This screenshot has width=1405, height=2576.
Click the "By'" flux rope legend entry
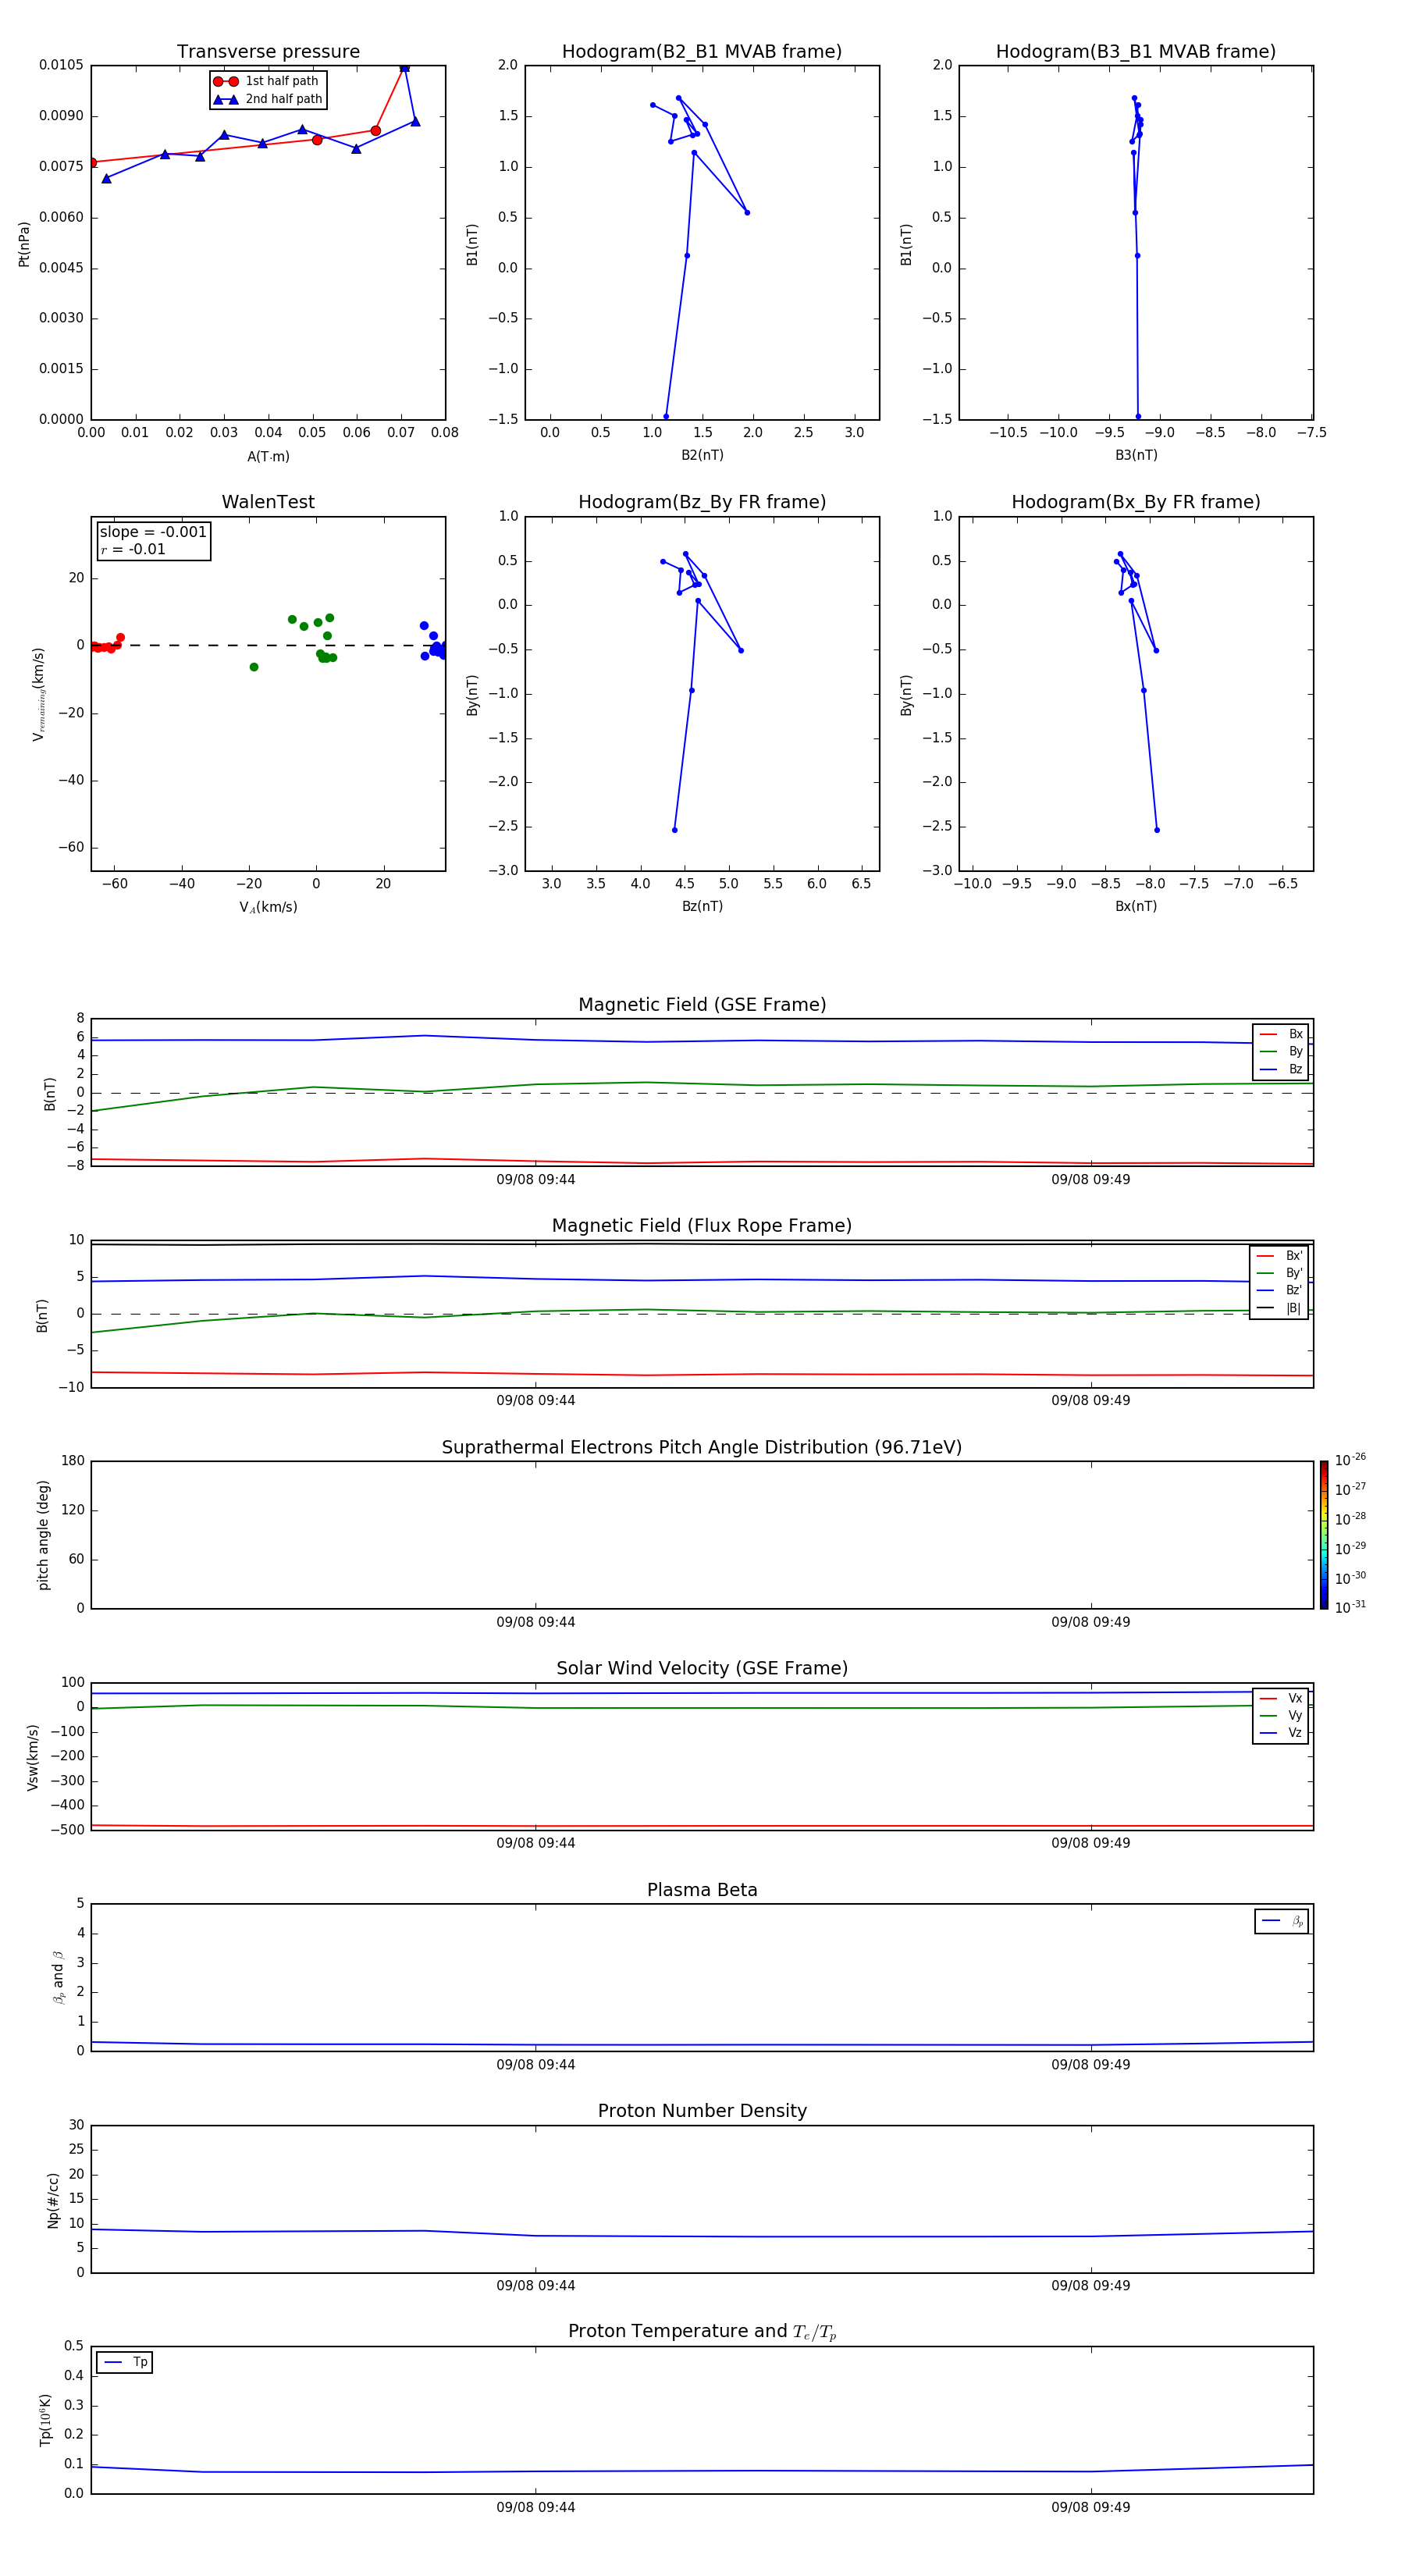pos(1280,1273)
